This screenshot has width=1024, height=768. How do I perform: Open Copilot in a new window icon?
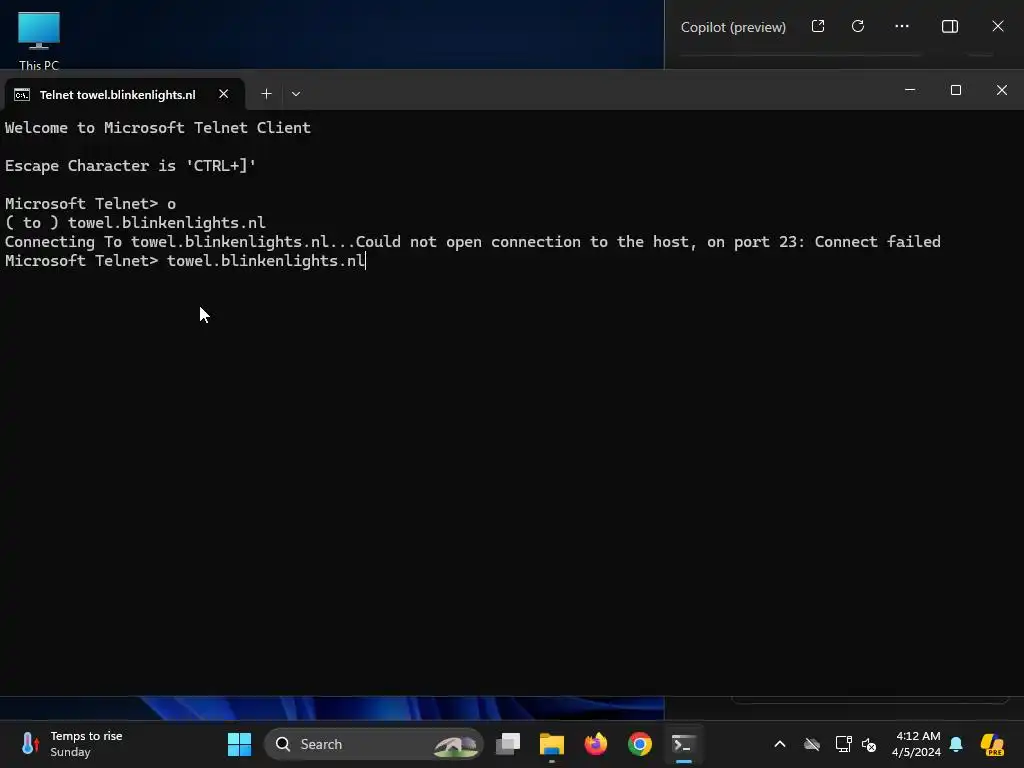point(818,26)
